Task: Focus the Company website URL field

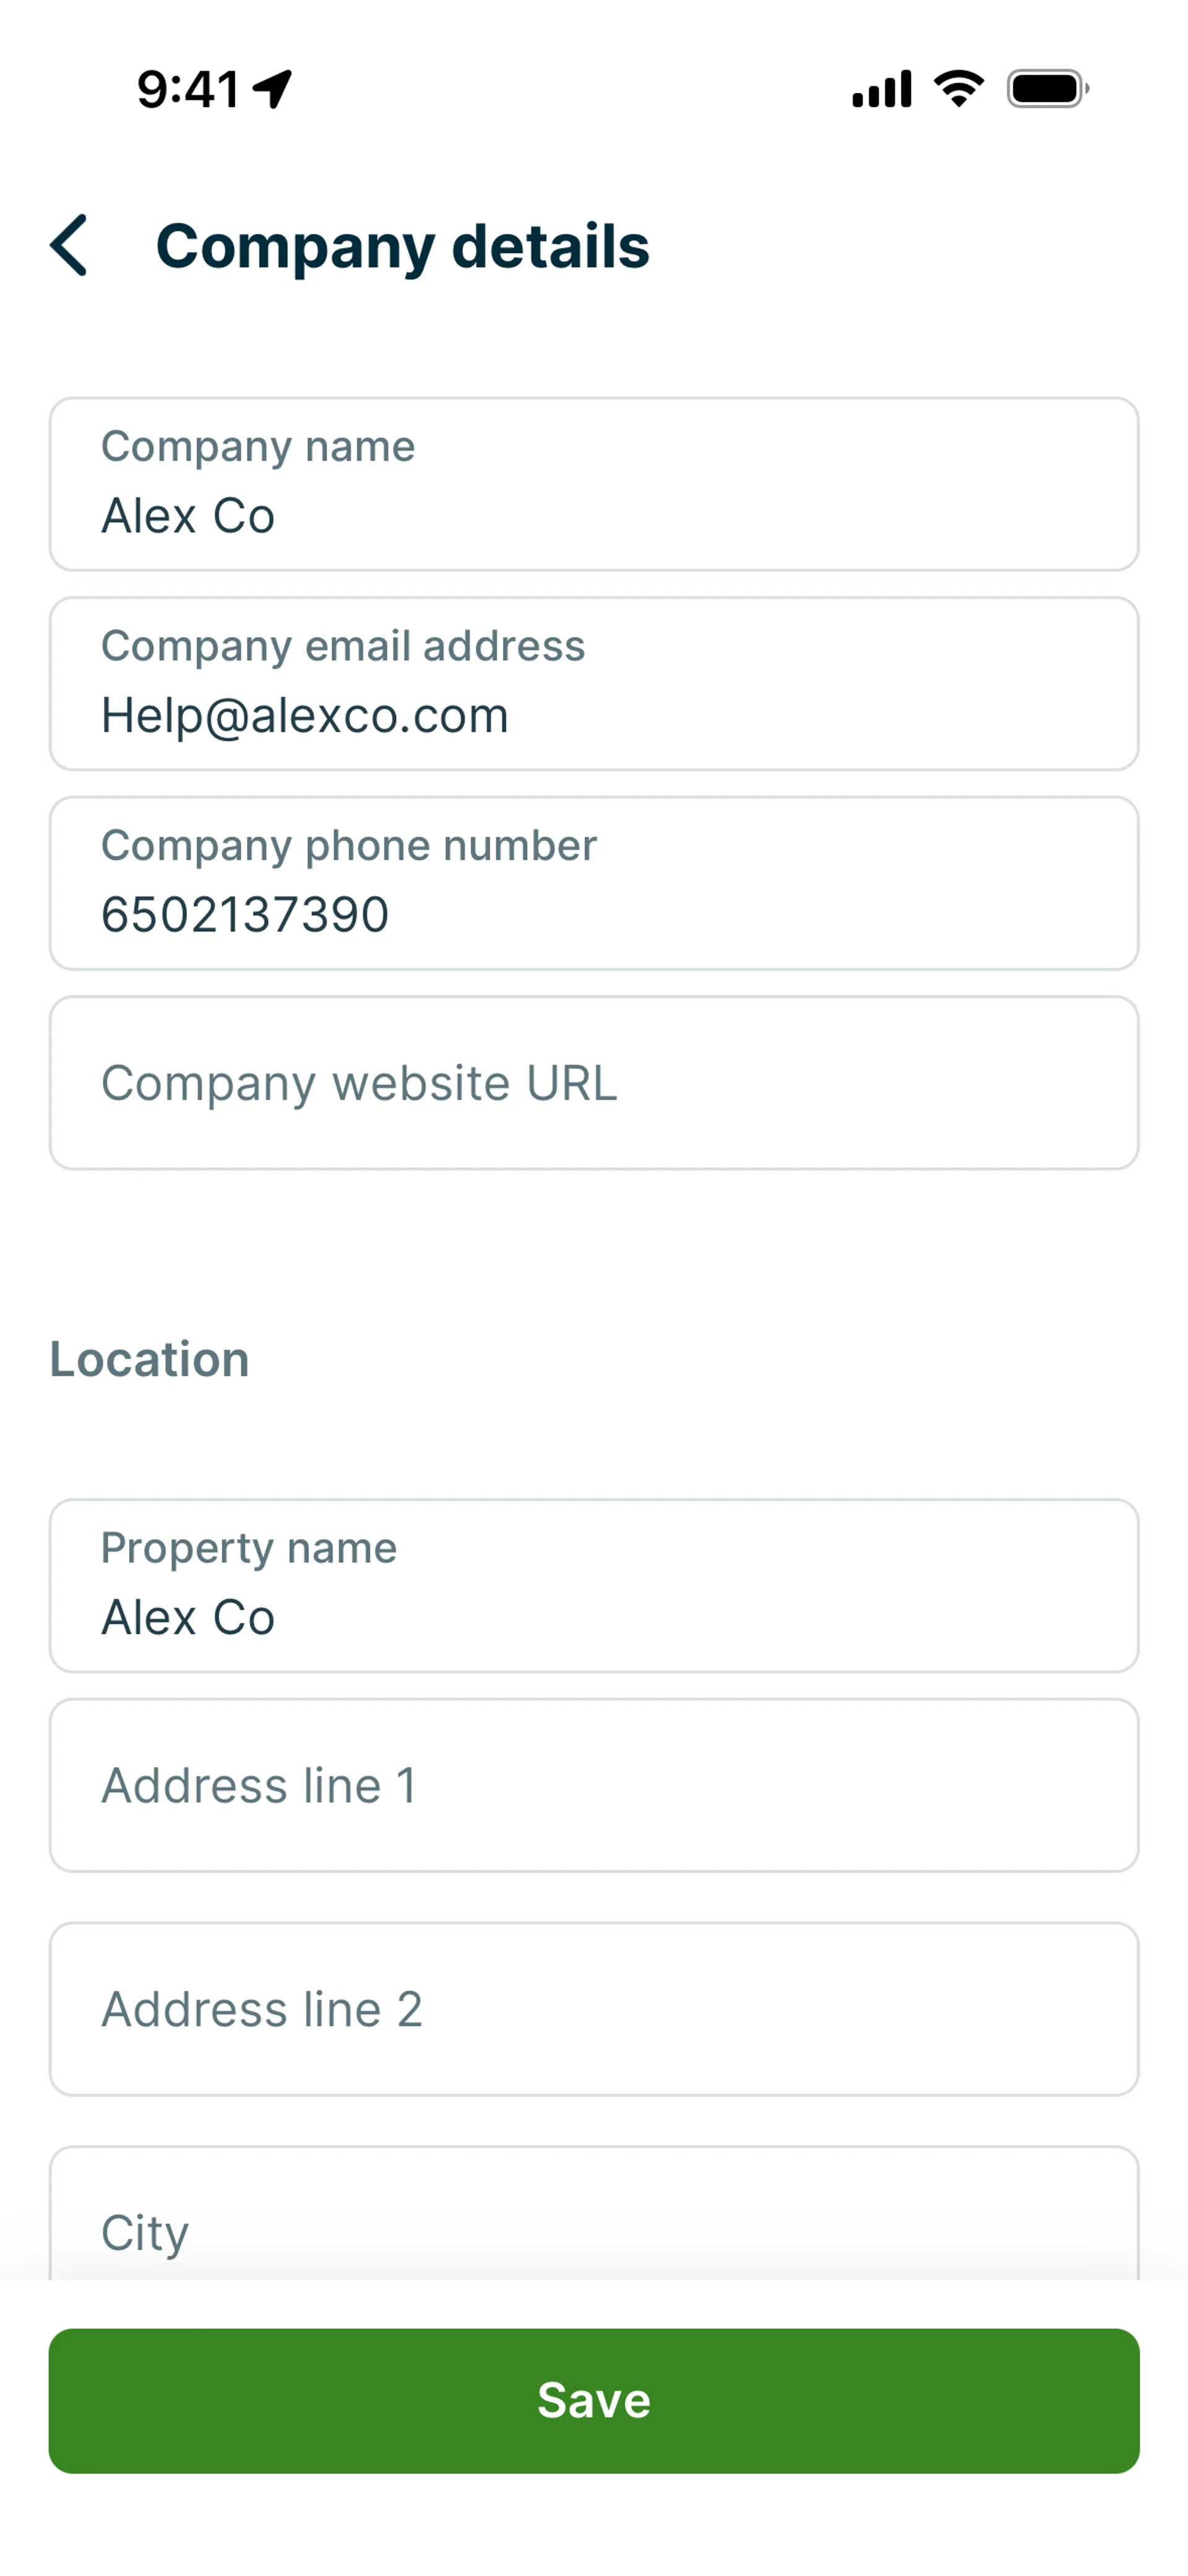Action: 594,1083
